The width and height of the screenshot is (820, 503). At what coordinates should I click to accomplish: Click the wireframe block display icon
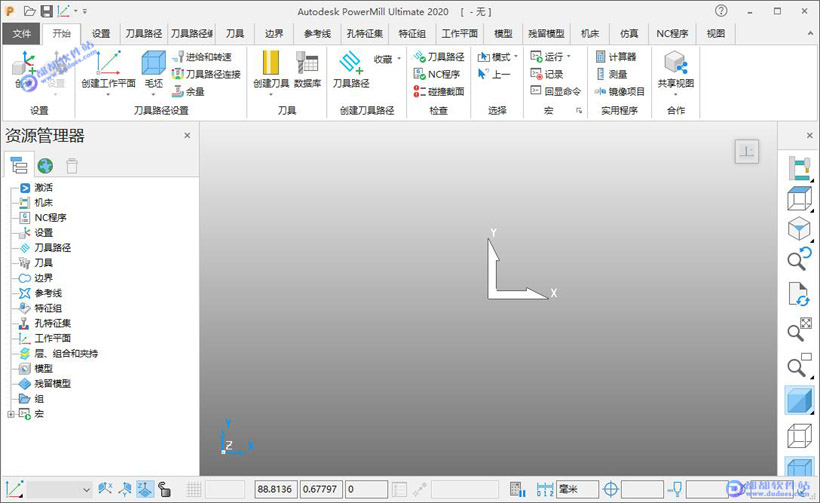pyautogui.click(x=800, y=199)
